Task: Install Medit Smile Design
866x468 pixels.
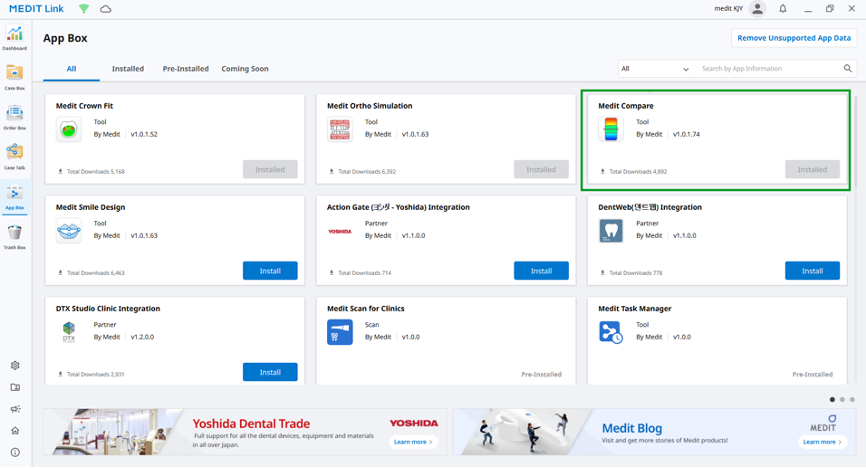Action: coord(270,271)
